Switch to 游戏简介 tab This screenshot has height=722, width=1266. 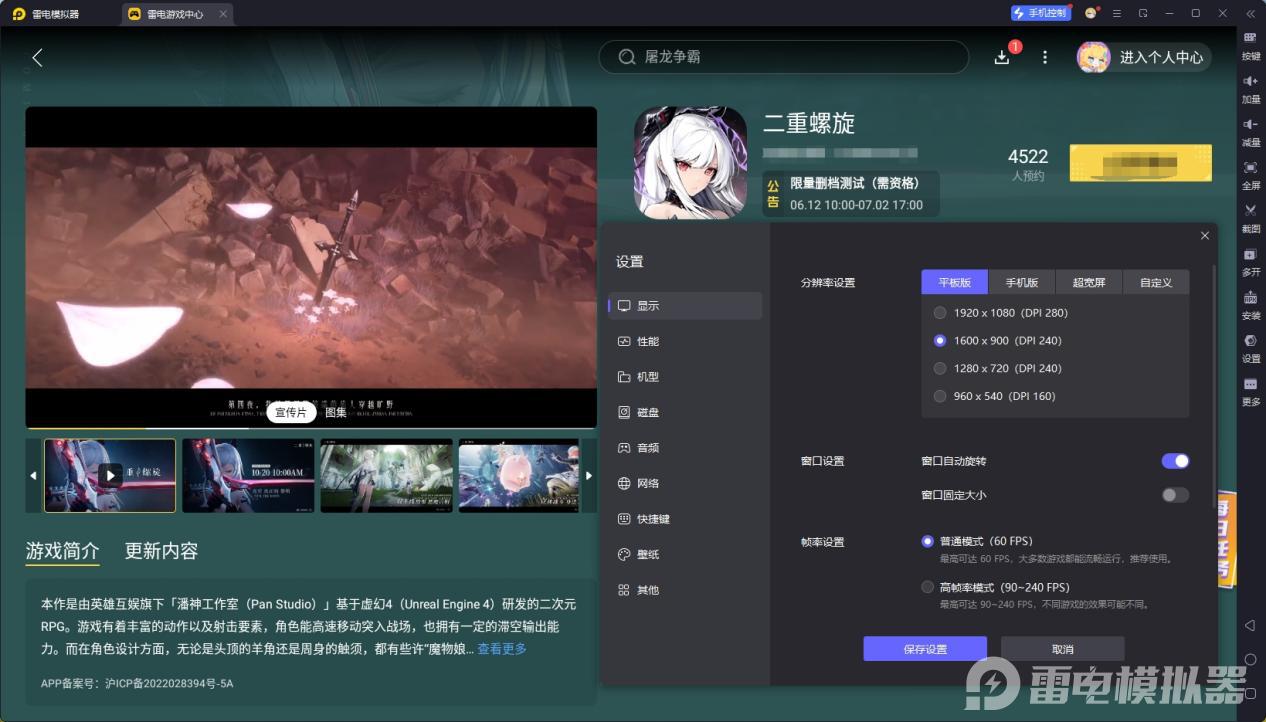point(62,551)
